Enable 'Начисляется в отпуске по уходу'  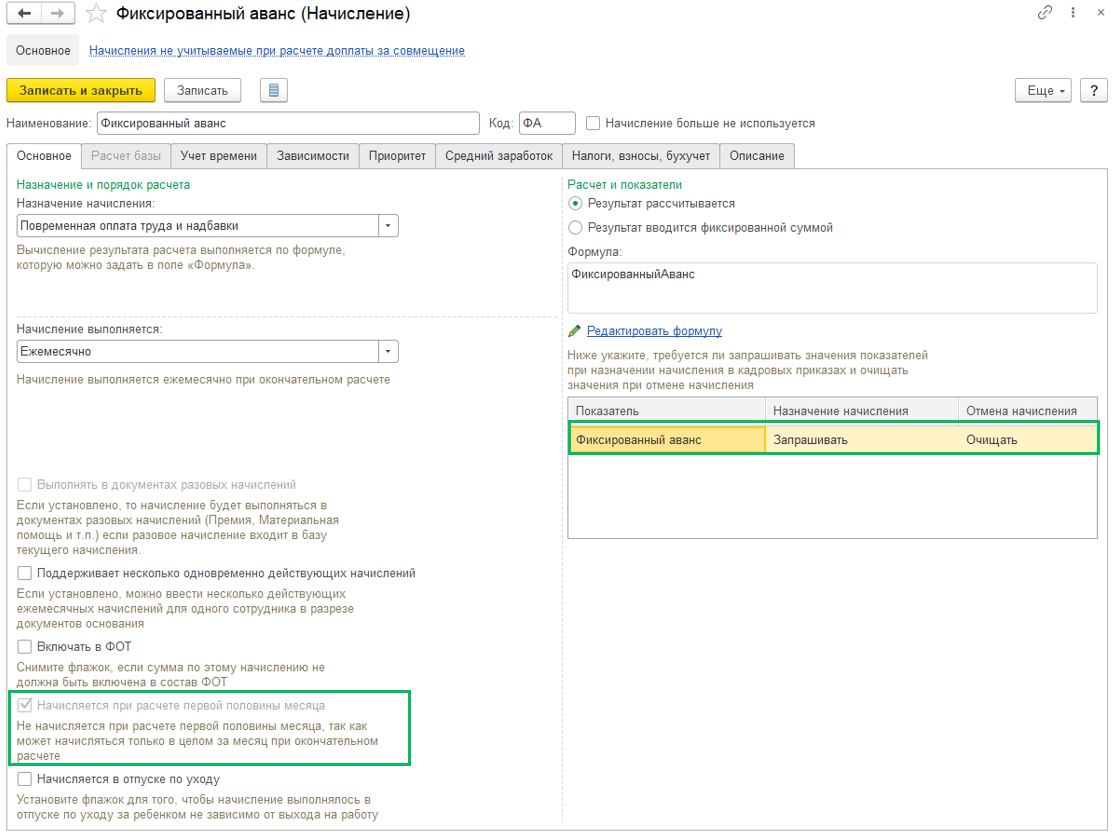pos(24,778)
